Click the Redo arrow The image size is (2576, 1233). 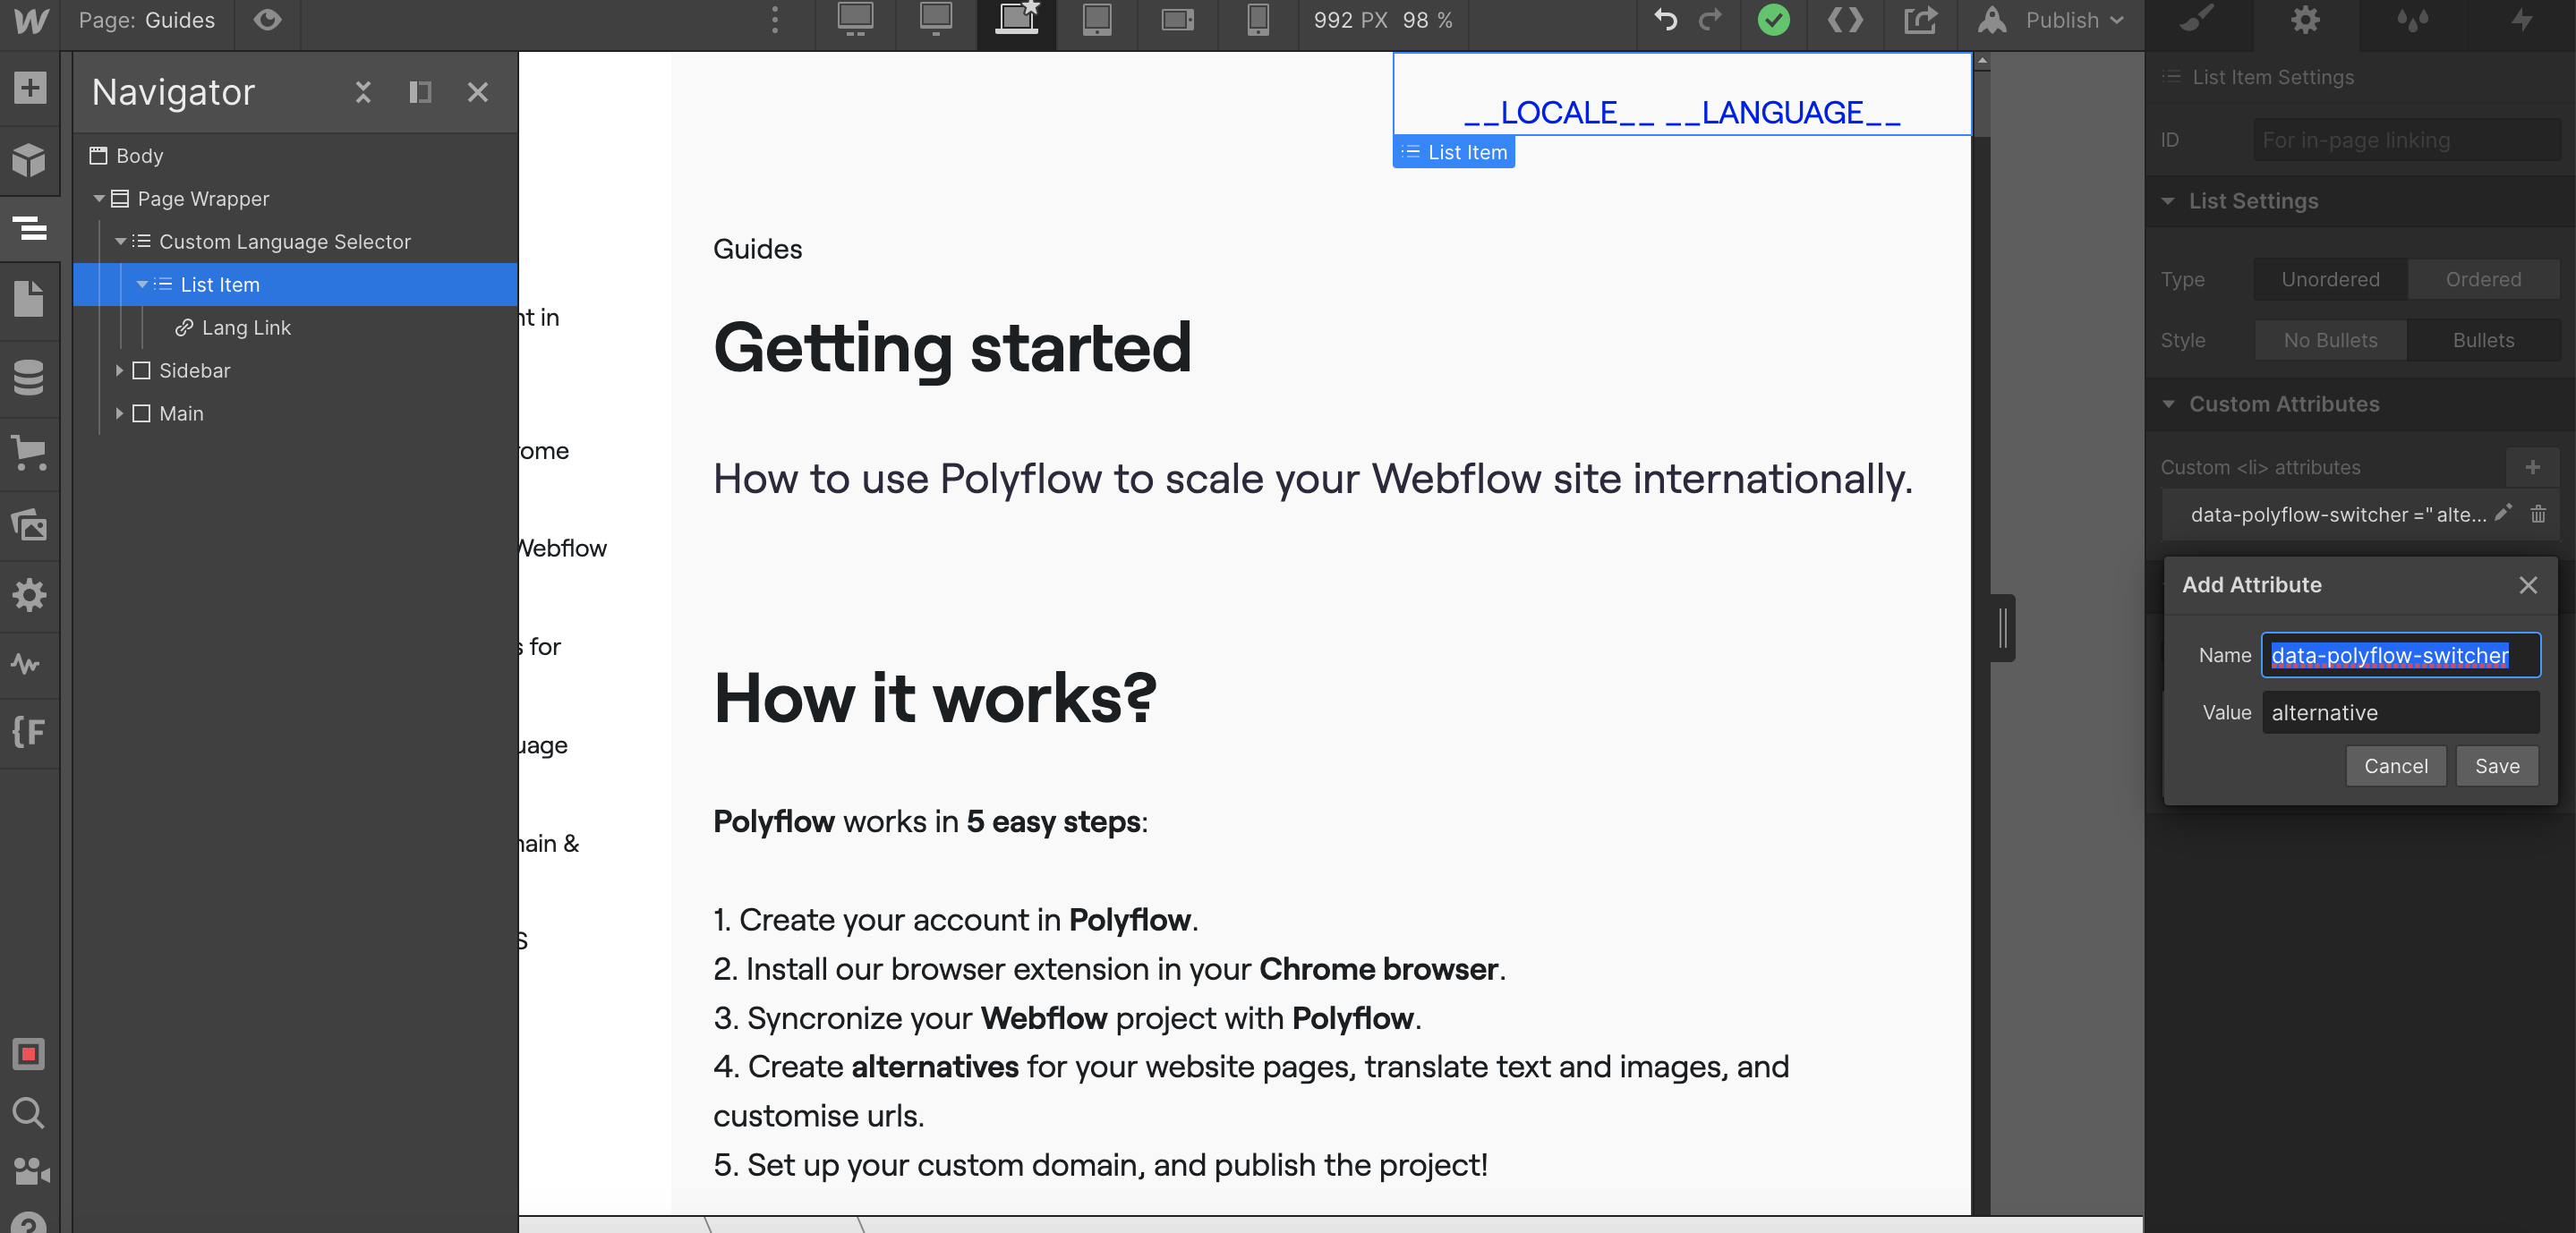tap(1711, 20)
